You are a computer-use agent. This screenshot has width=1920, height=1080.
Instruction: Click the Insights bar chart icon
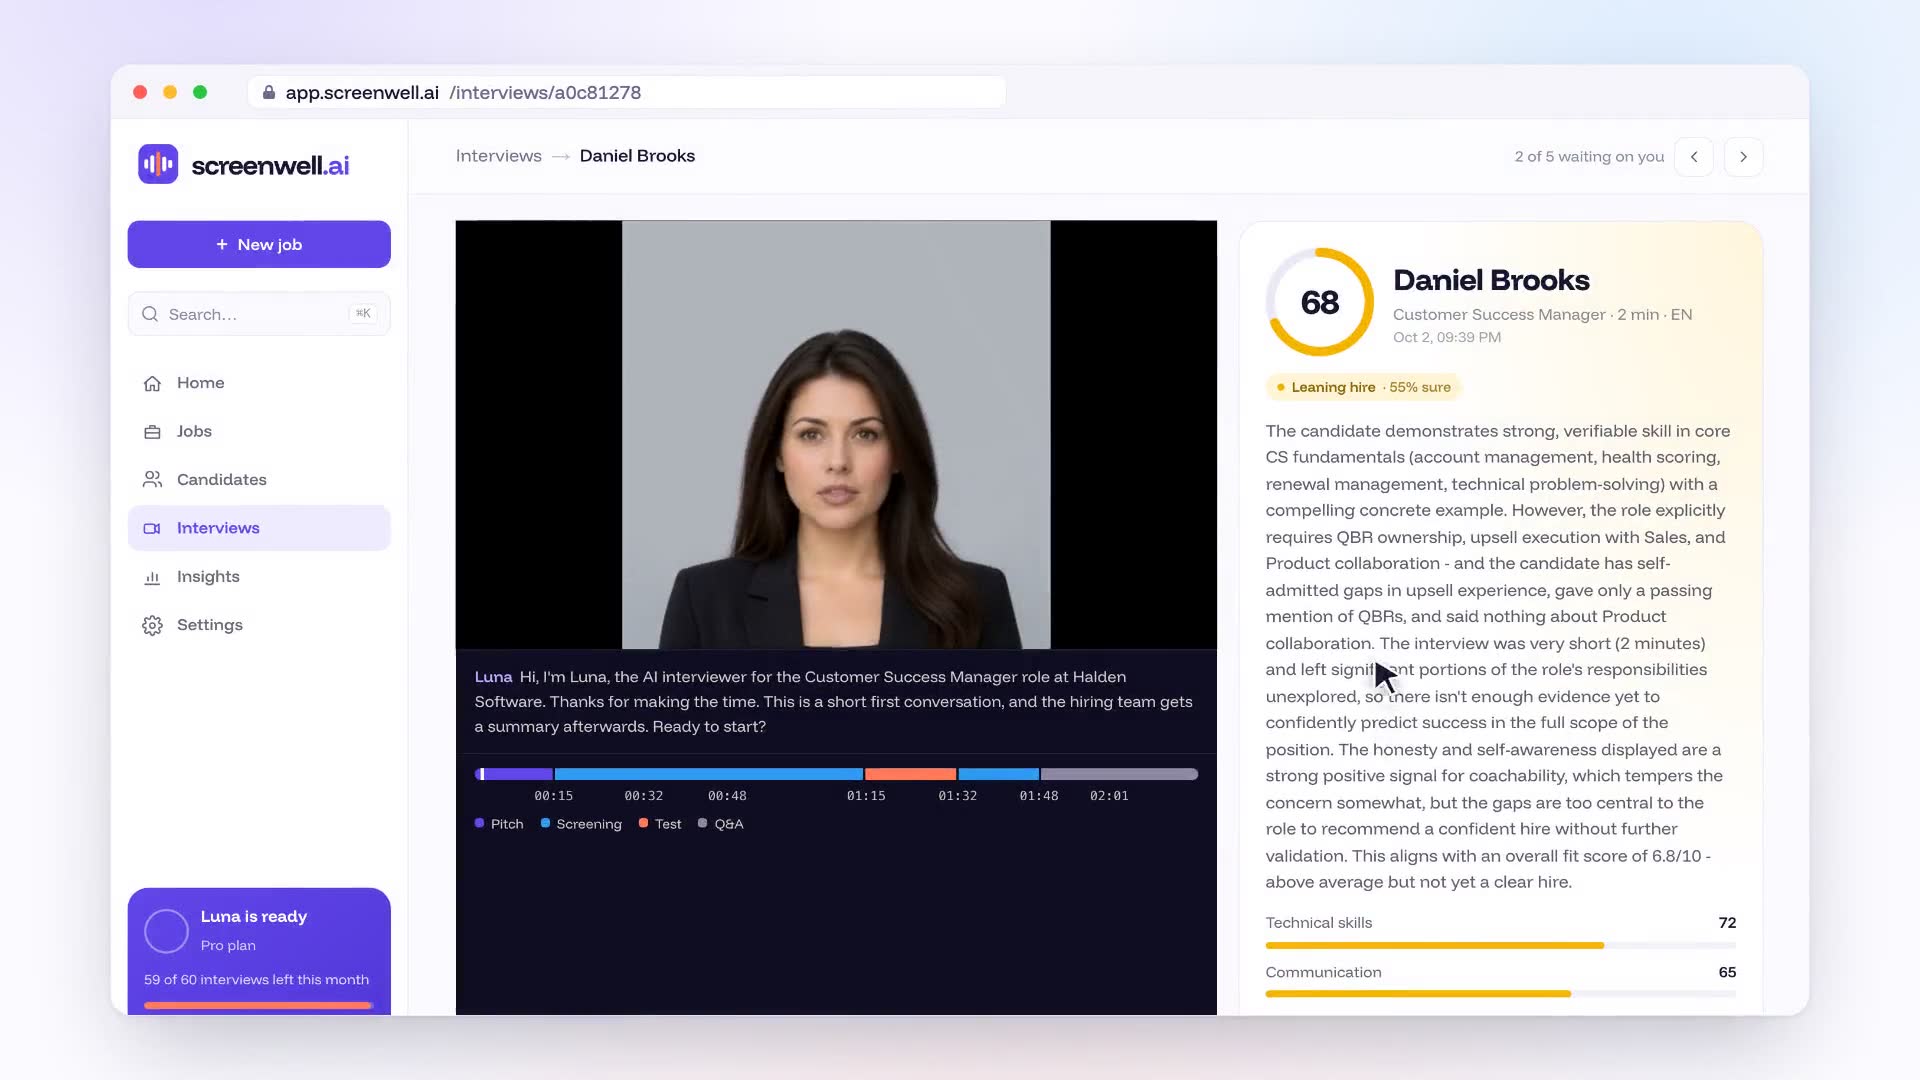[x=152, y=577]
